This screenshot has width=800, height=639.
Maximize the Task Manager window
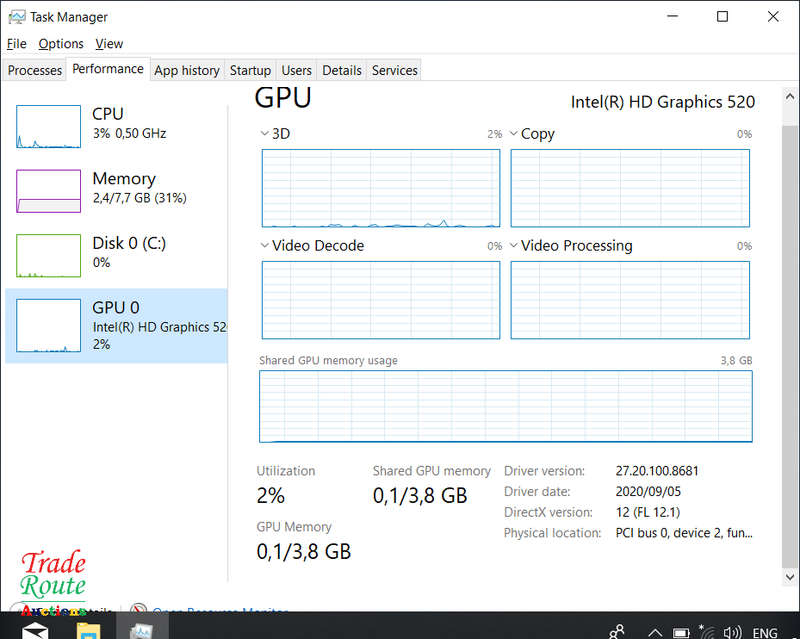722,16
